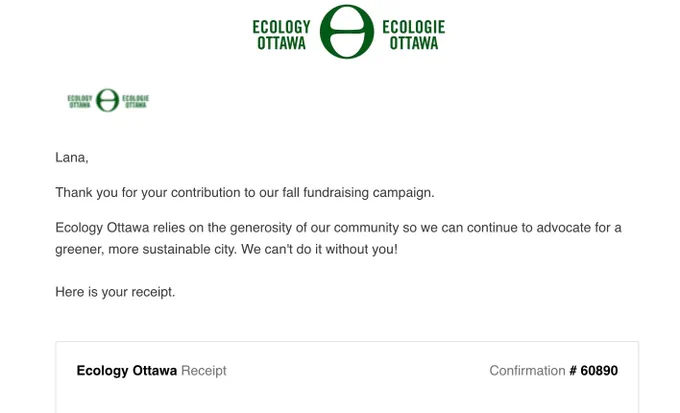The width and height of the screenshot is (680, 413).
Task: Click the "Here is your receipt." line
Action: [x=115, y=292]
